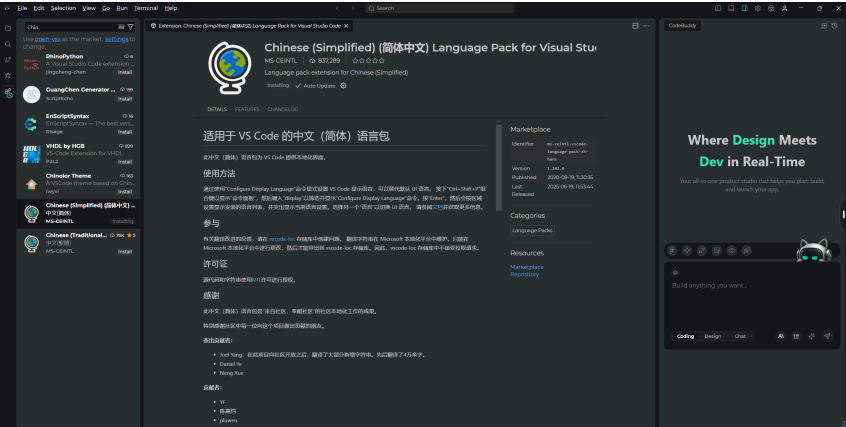Toggle Auto Update checkbox for the language pack
The image size is (846, 427).
(x=298, y=86)
